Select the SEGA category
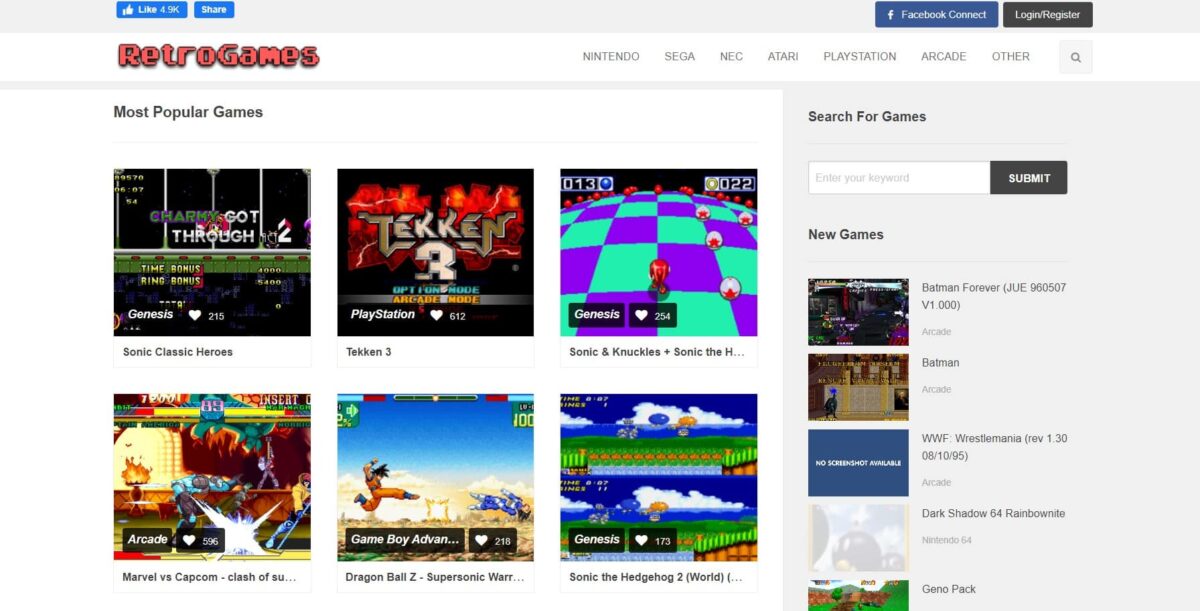 coord(679,57)
